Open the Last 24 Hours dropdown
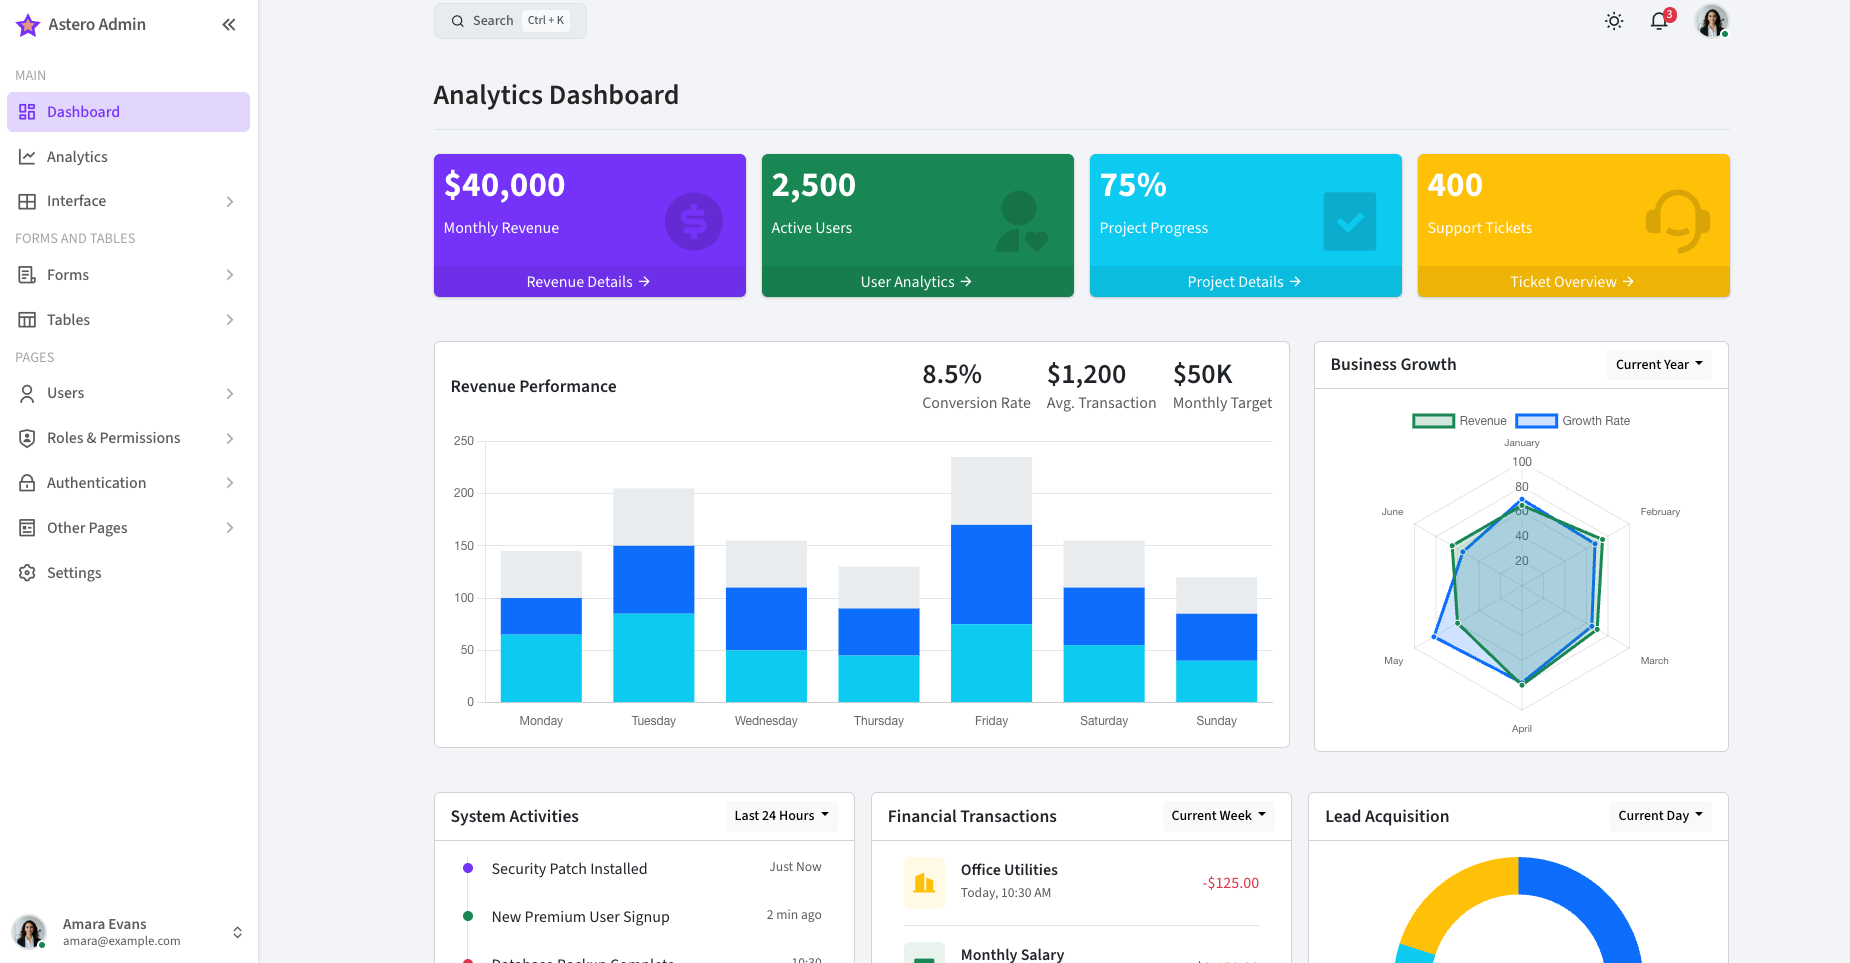This screenshot has width=1850, height=963. click(781, 816)
